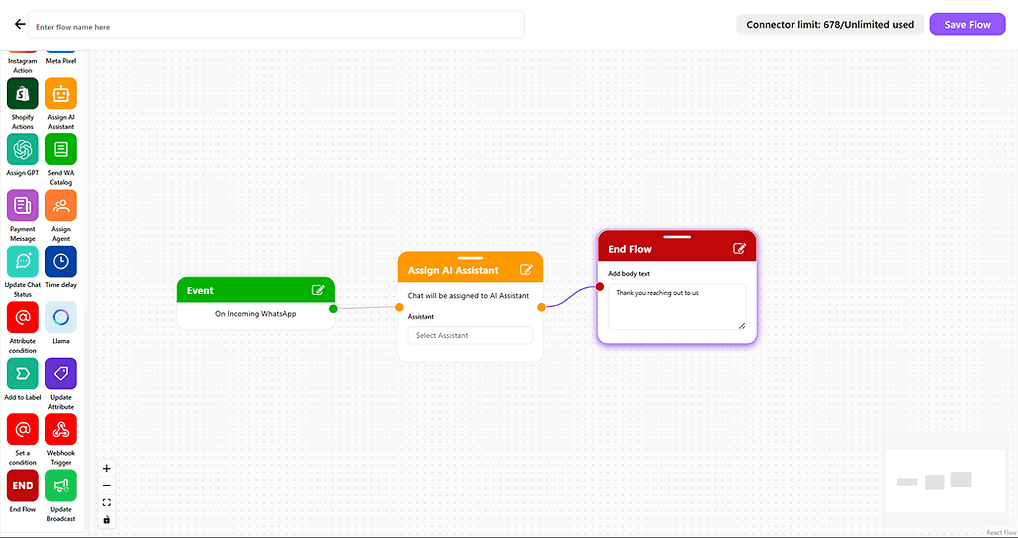Select the Payment Message icon

point(23,205)
